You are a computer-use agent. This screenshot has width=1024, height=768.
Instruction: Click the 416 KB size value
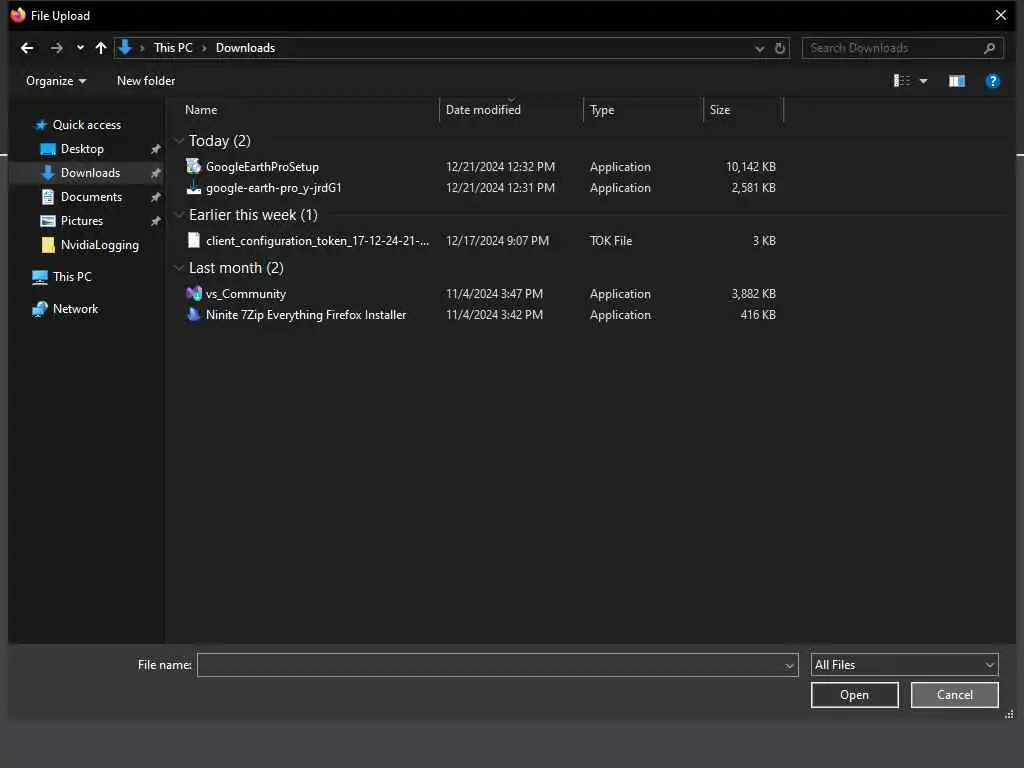pos(758,315)
